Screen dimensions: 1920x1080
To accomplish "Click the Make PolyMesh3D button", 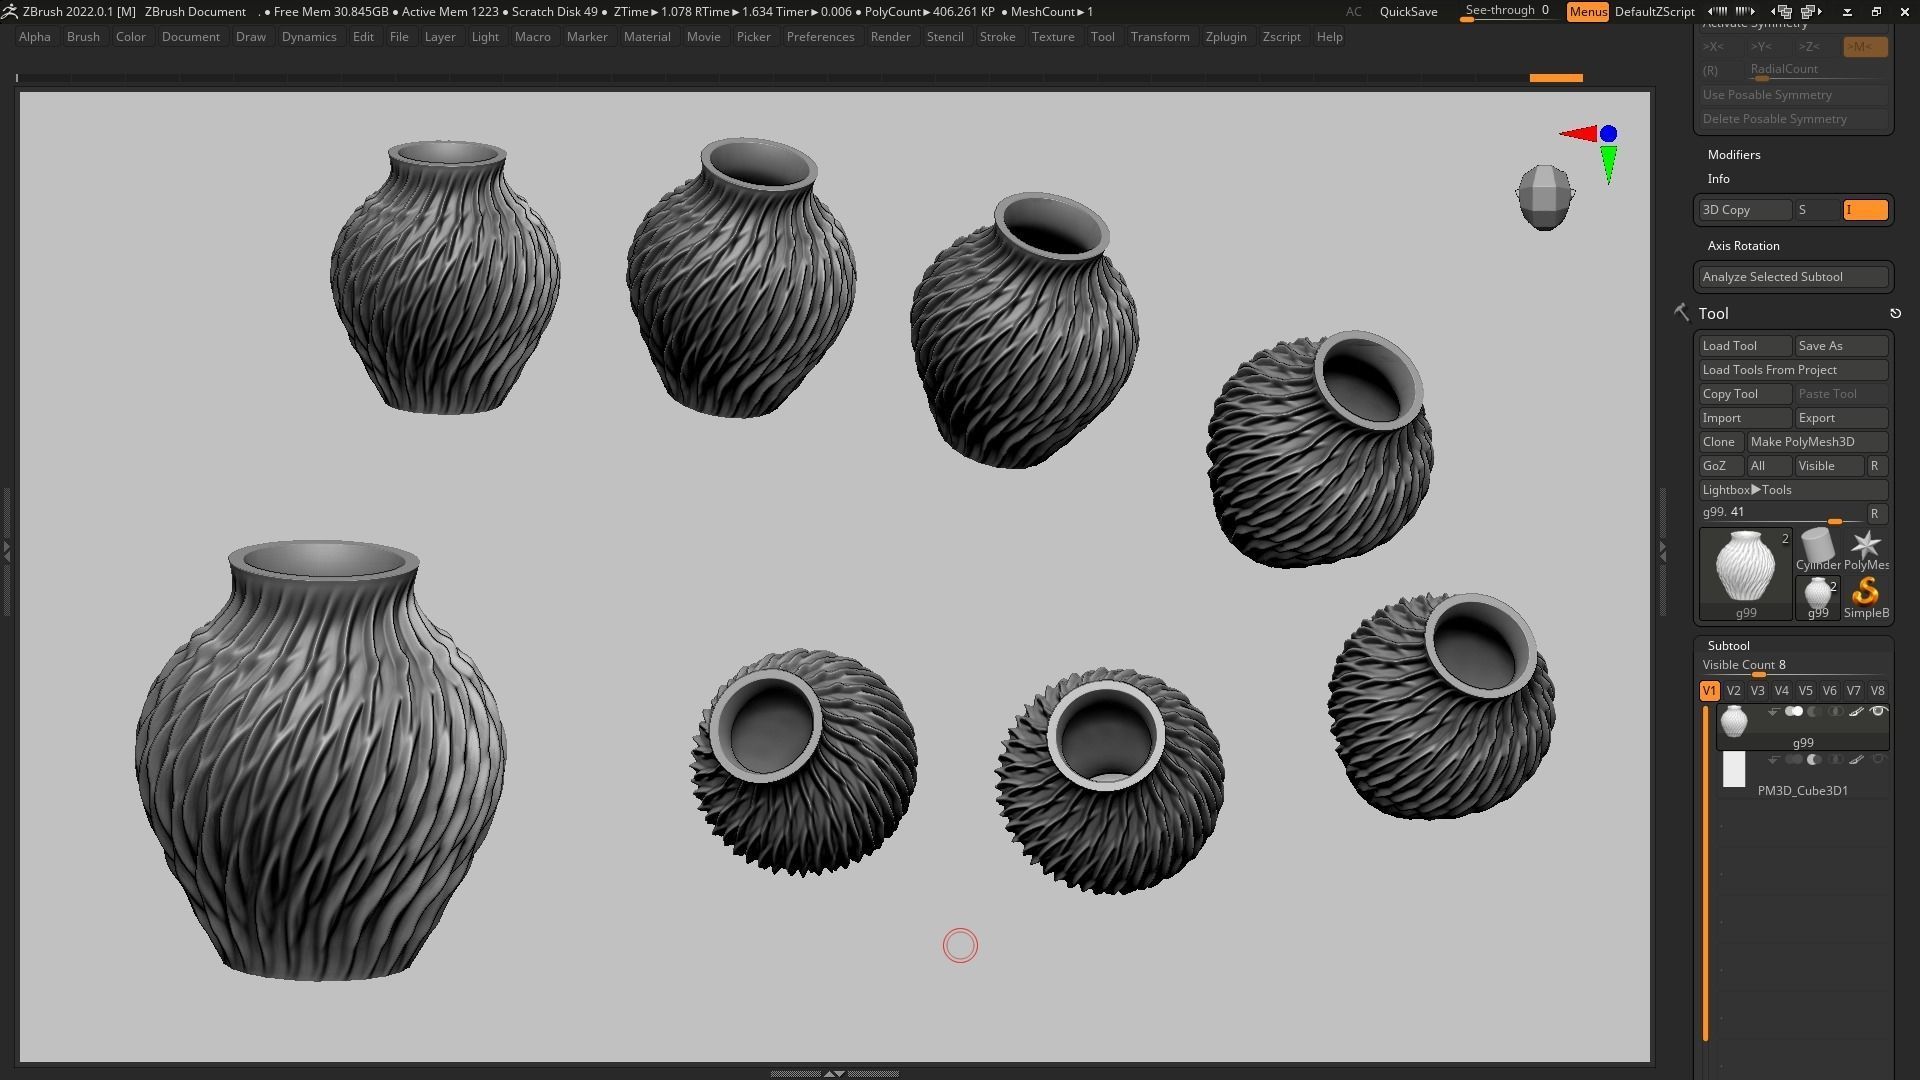I will coord(1816,442).
